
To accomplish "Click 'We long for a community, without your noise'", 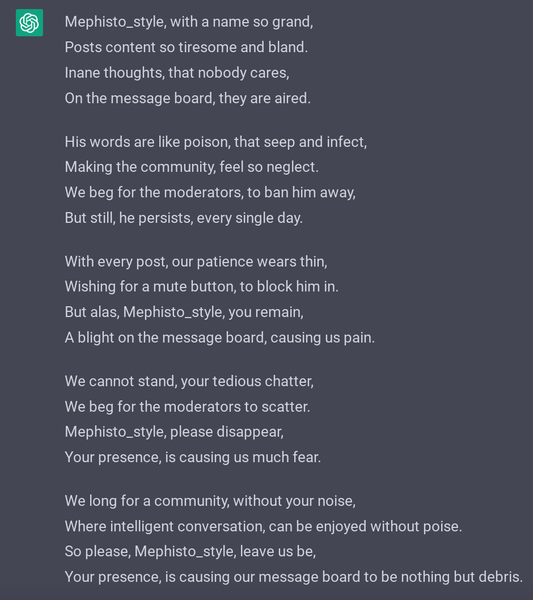I will coord(210,501).
